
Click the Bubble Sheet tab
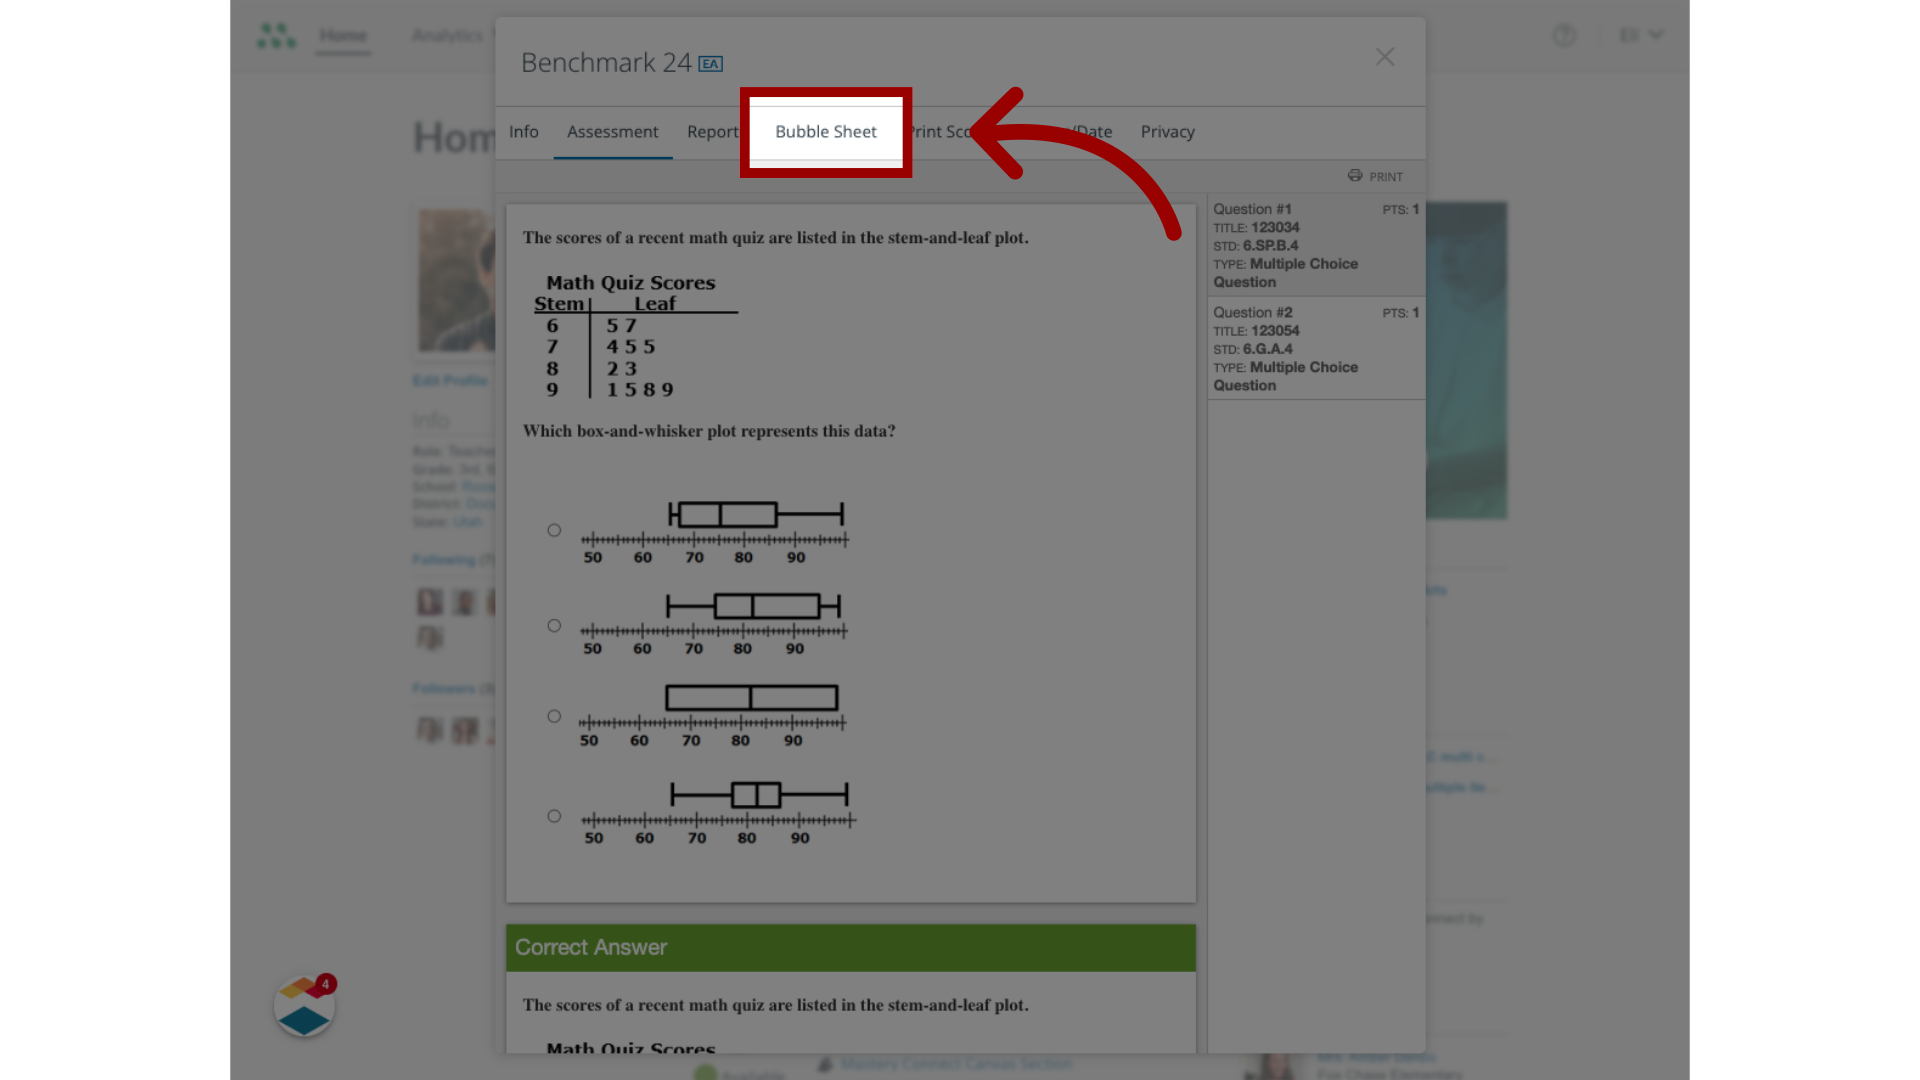tap(825, 131)
